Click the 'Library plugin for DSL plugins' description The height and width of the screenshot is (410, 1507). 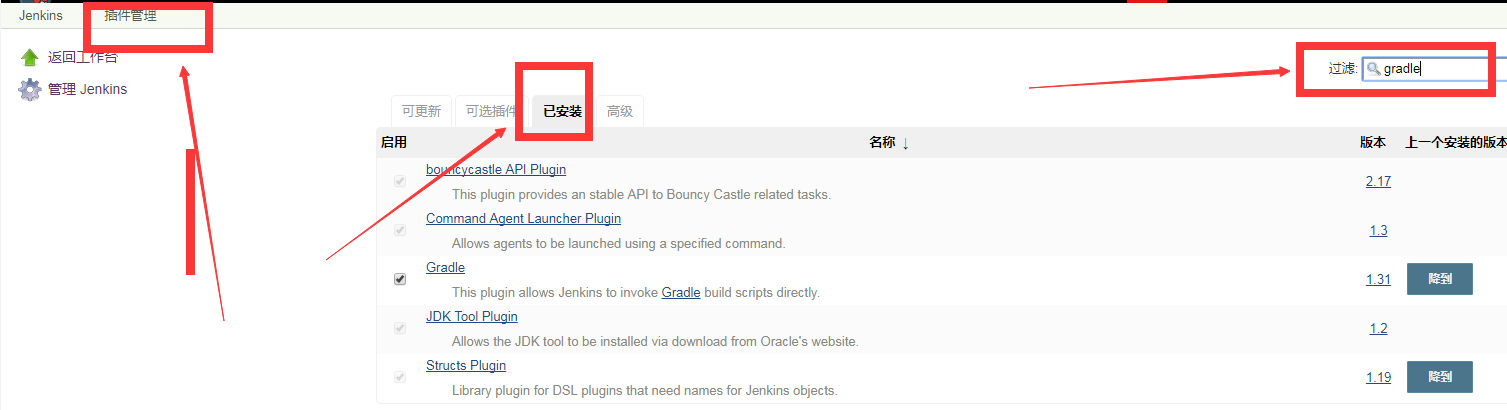tap(644, 390)
